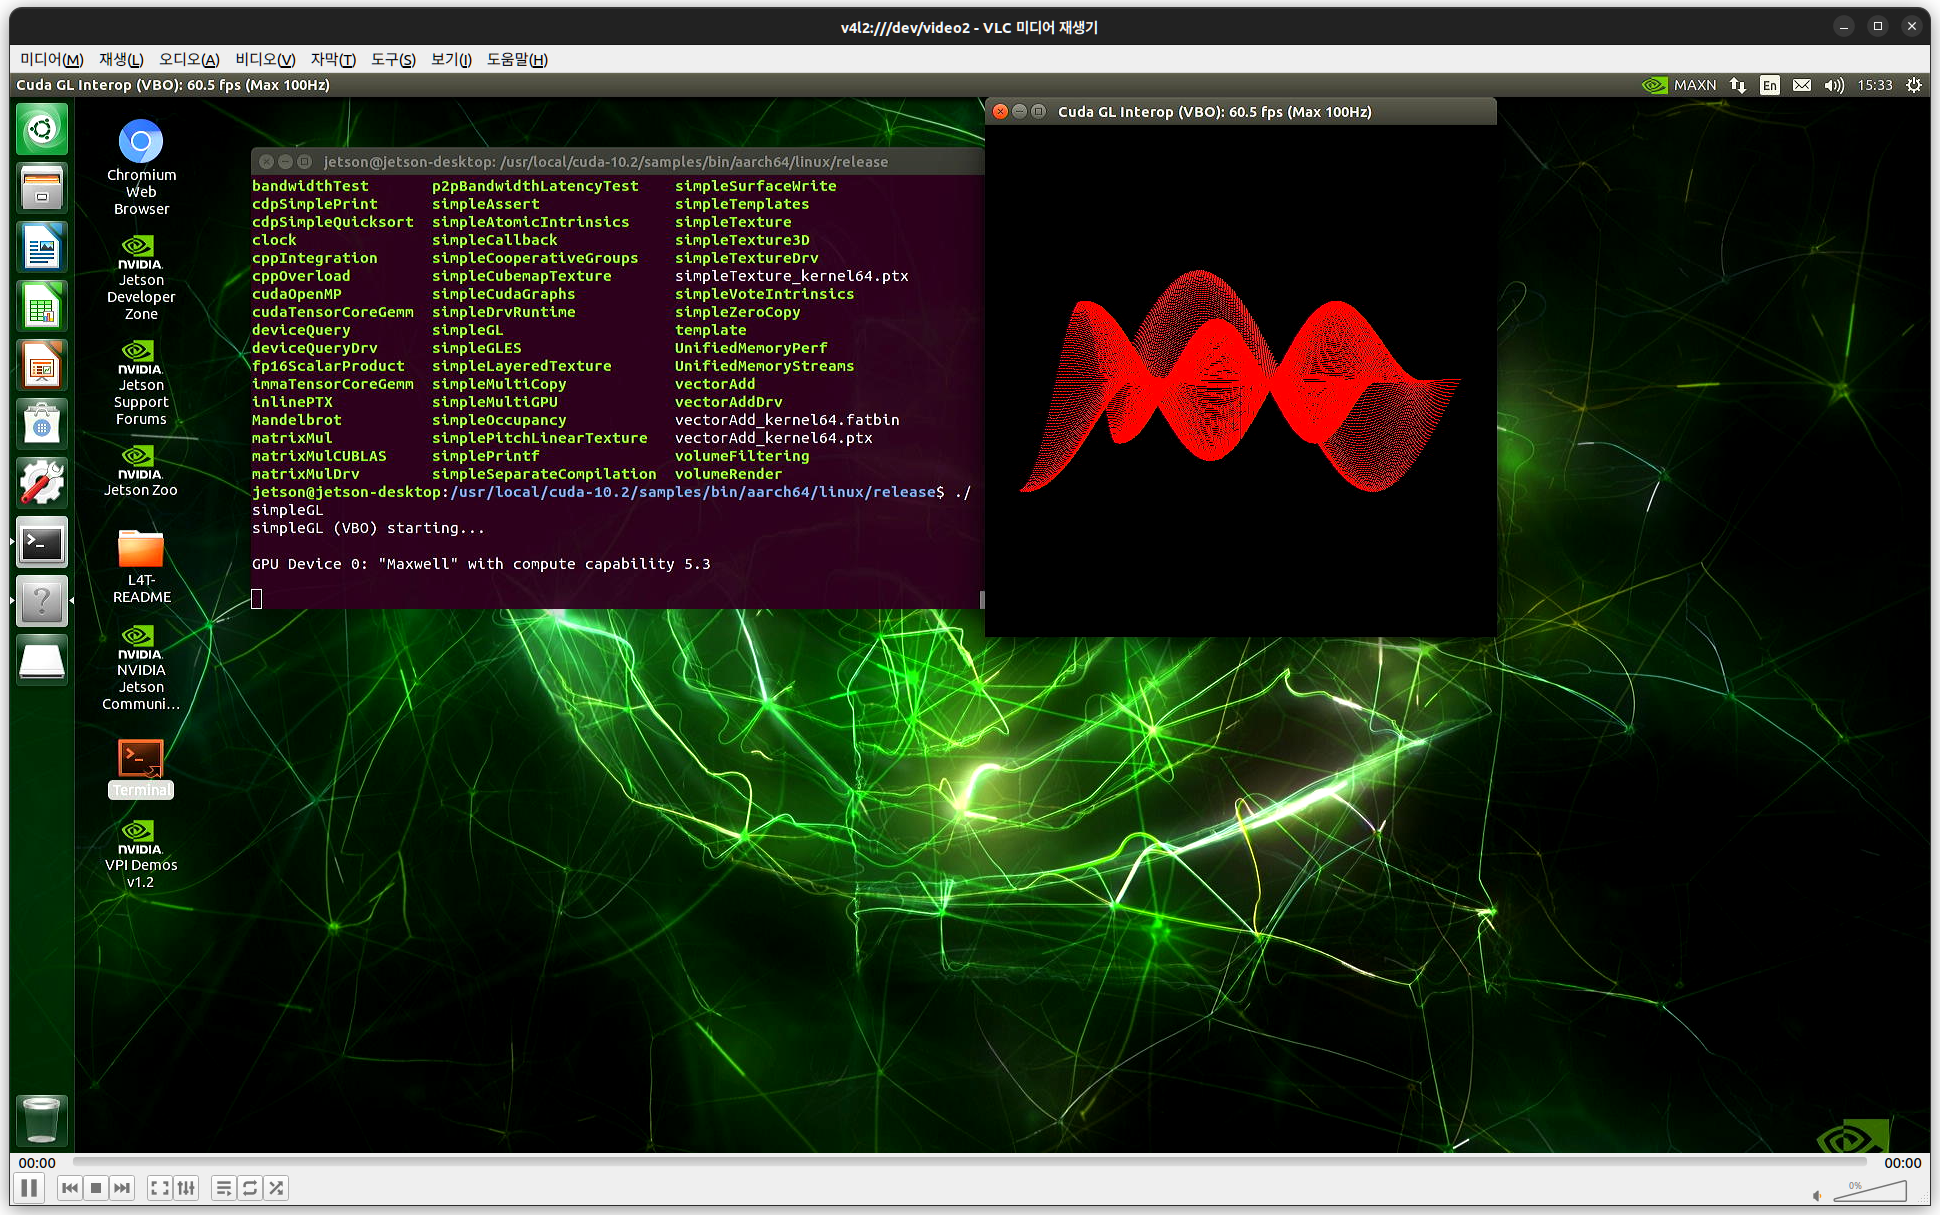Open the 오디오(A) menu

click(x=189, y=59)
